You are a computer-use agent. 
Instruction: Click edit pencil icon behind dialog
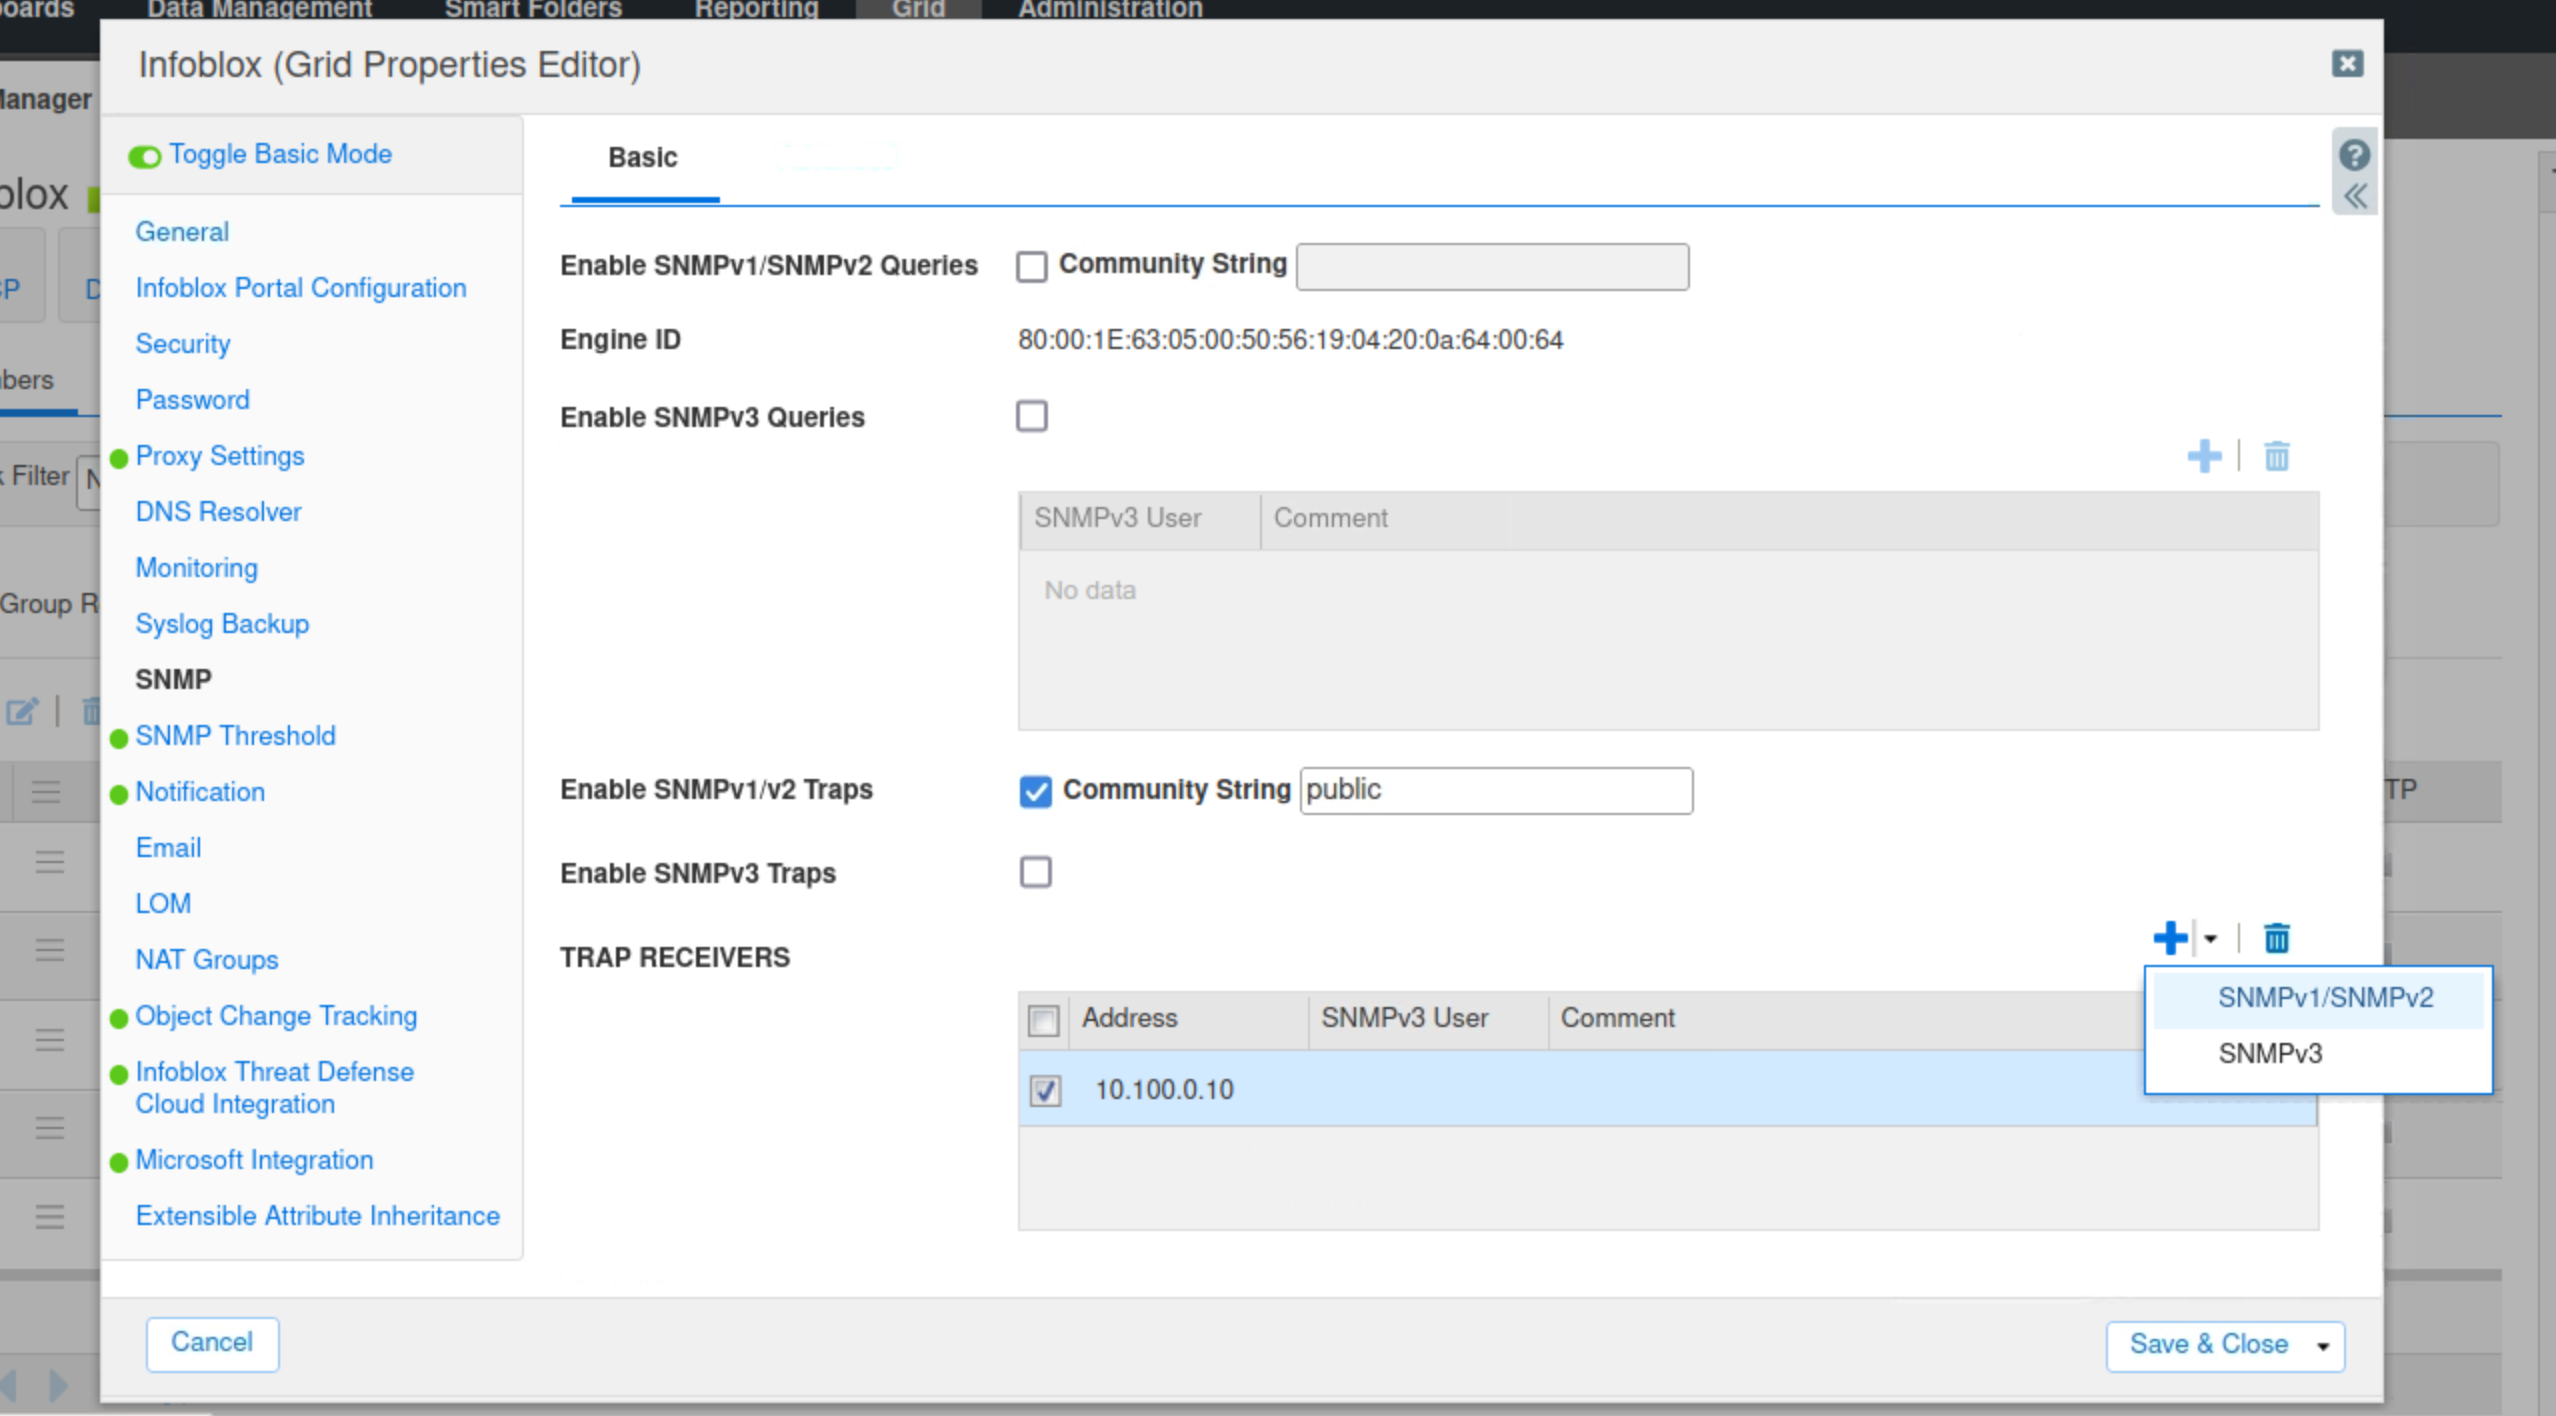pos(22,711)
